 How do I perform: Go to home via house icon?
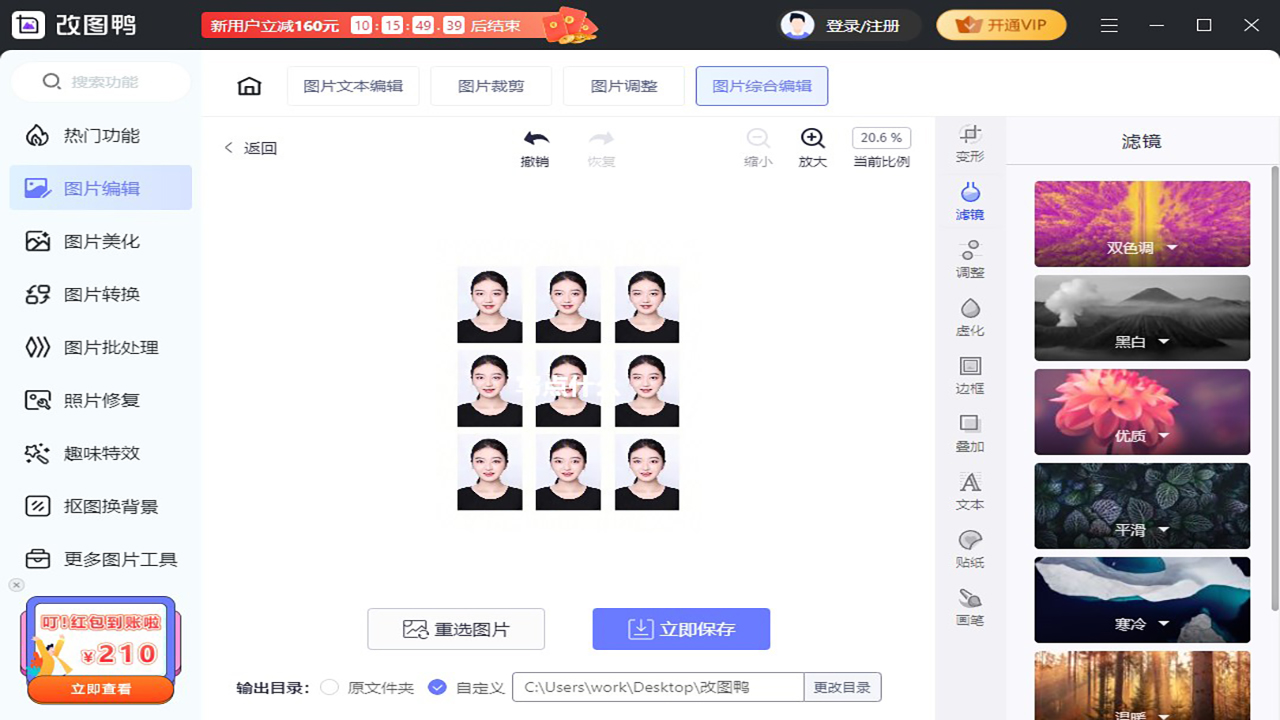pyautogui.click(x=249, y=86)
